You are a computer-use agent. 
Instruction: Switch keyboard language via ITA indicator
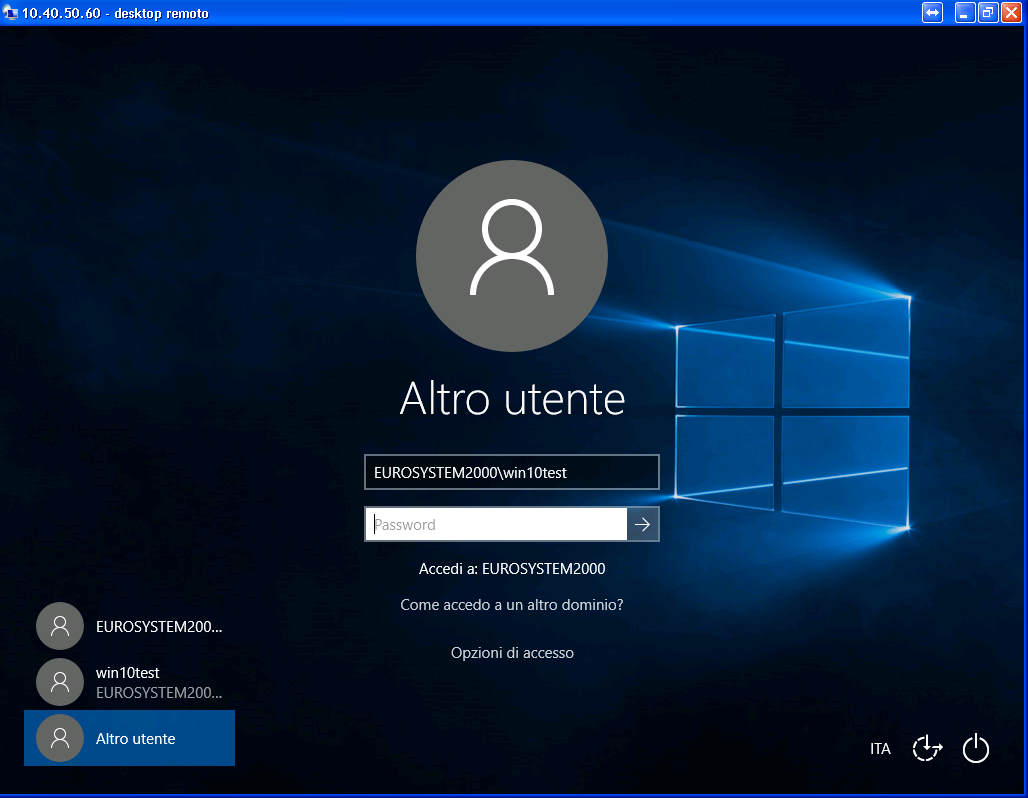[x=880, y=749]
